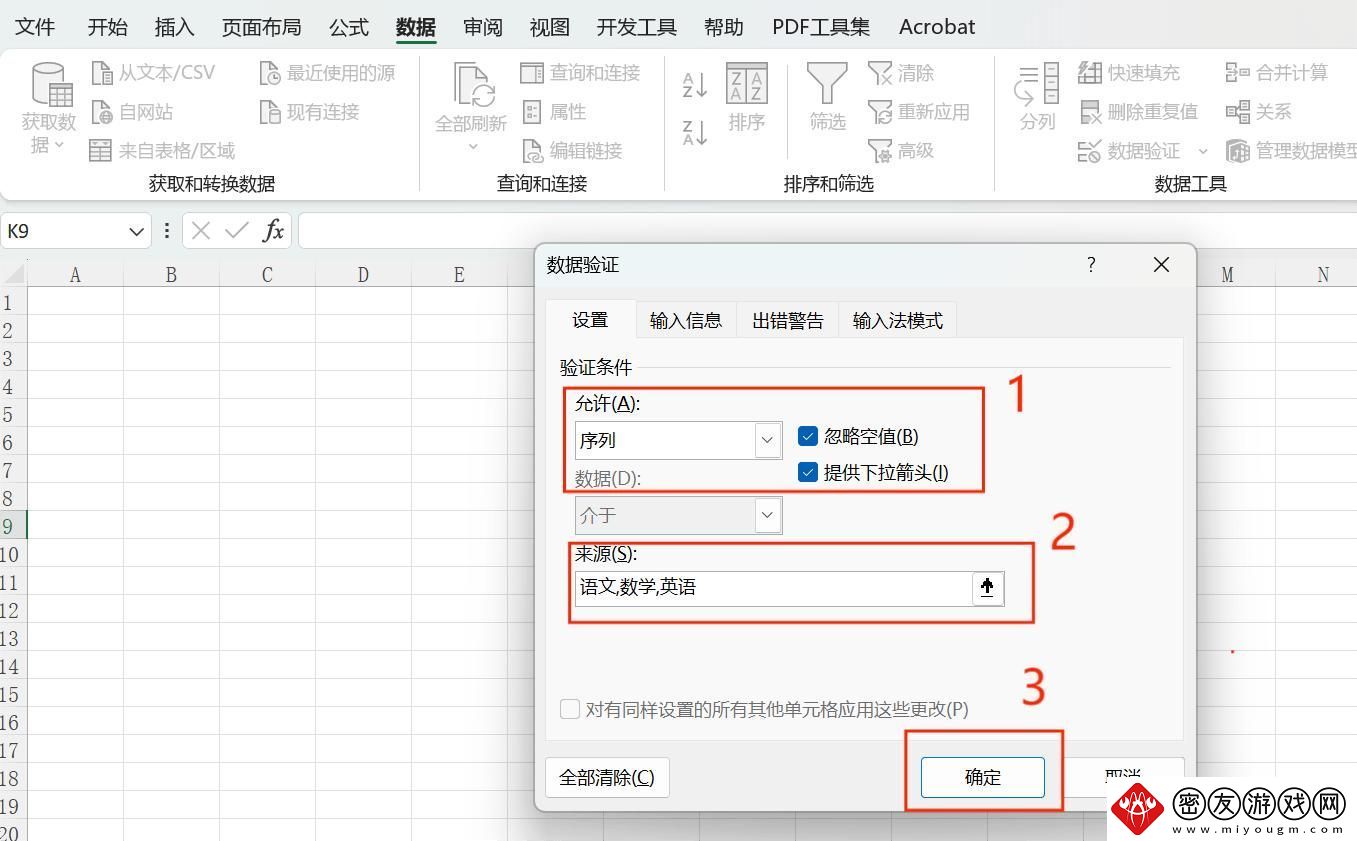Expand the 获取数据 dropdown chevron
The height and width of the screenshot is (841, 1357).
point(59,146)
